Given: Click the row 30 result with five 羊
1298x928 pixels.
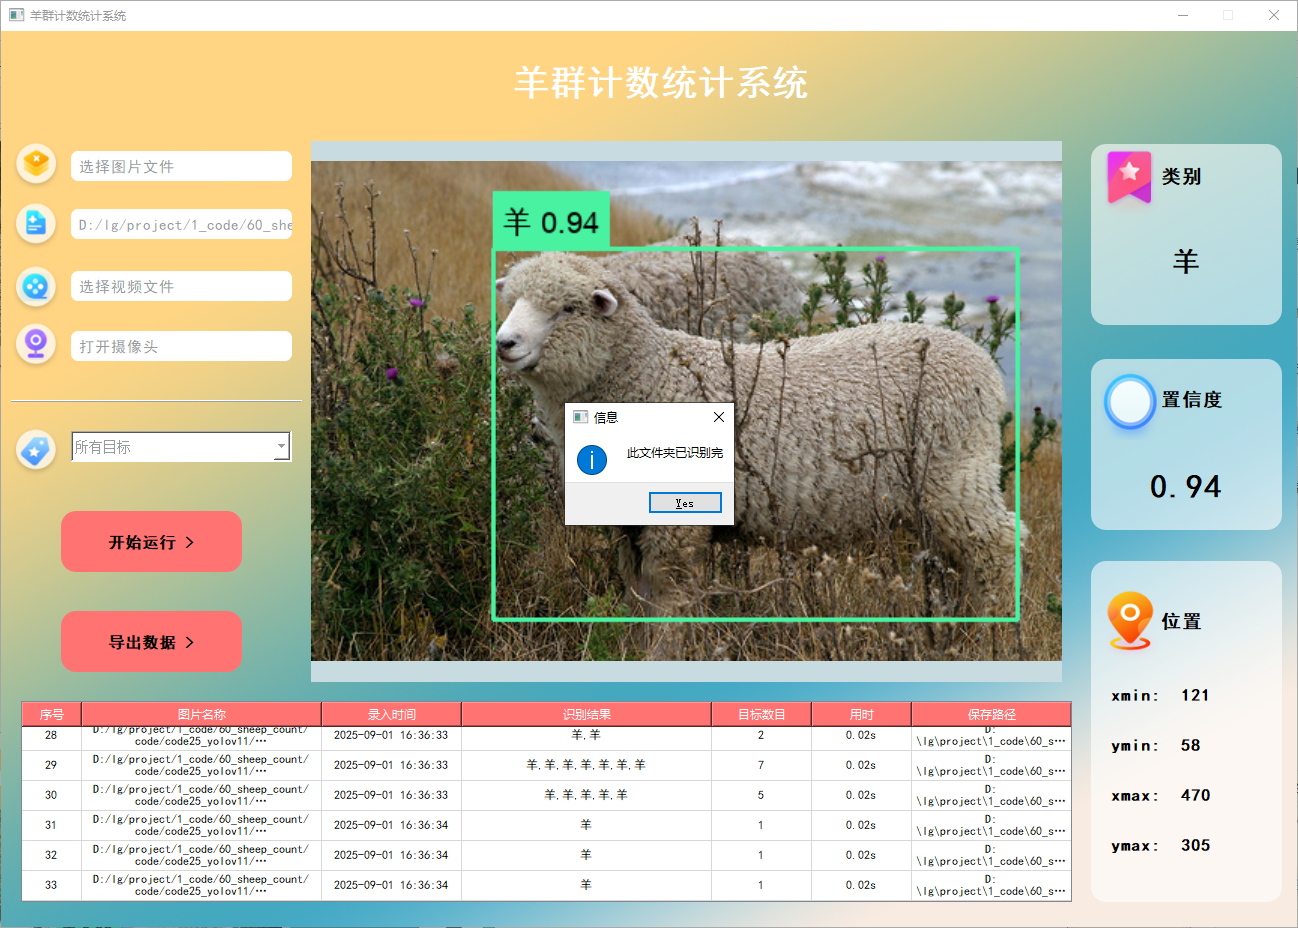Looking at the screenshot, I should click(586, 795).
